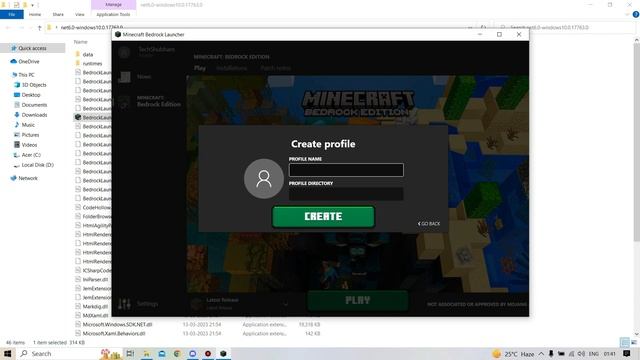This screenshot has height=360, width=640.
Task: Open Documents in navigation pane
Action: pos(34,105)
